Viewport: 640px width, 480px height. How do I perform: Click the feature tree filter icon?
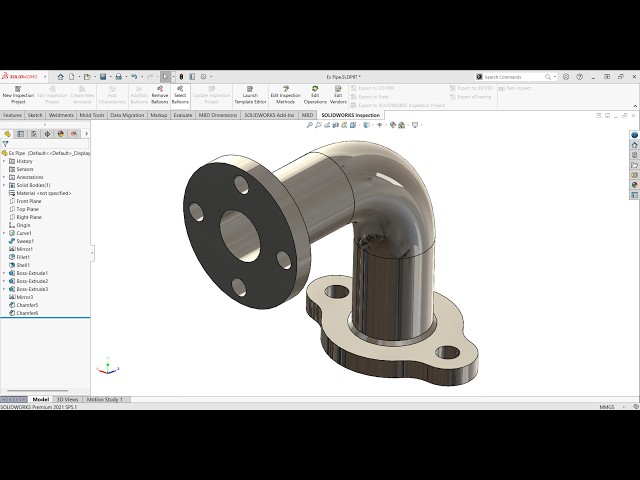(5, 144)
